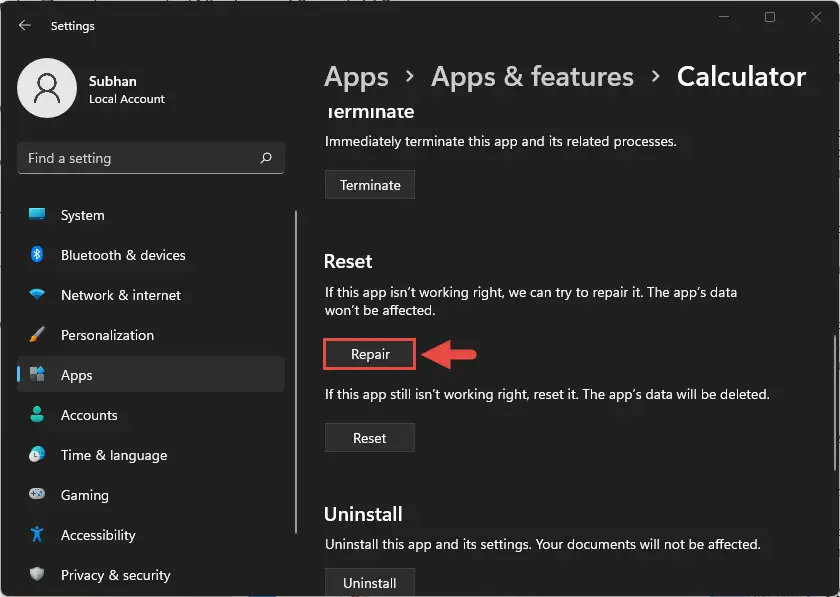
Task: Click the Reset section heading
Action: (348, 262)
